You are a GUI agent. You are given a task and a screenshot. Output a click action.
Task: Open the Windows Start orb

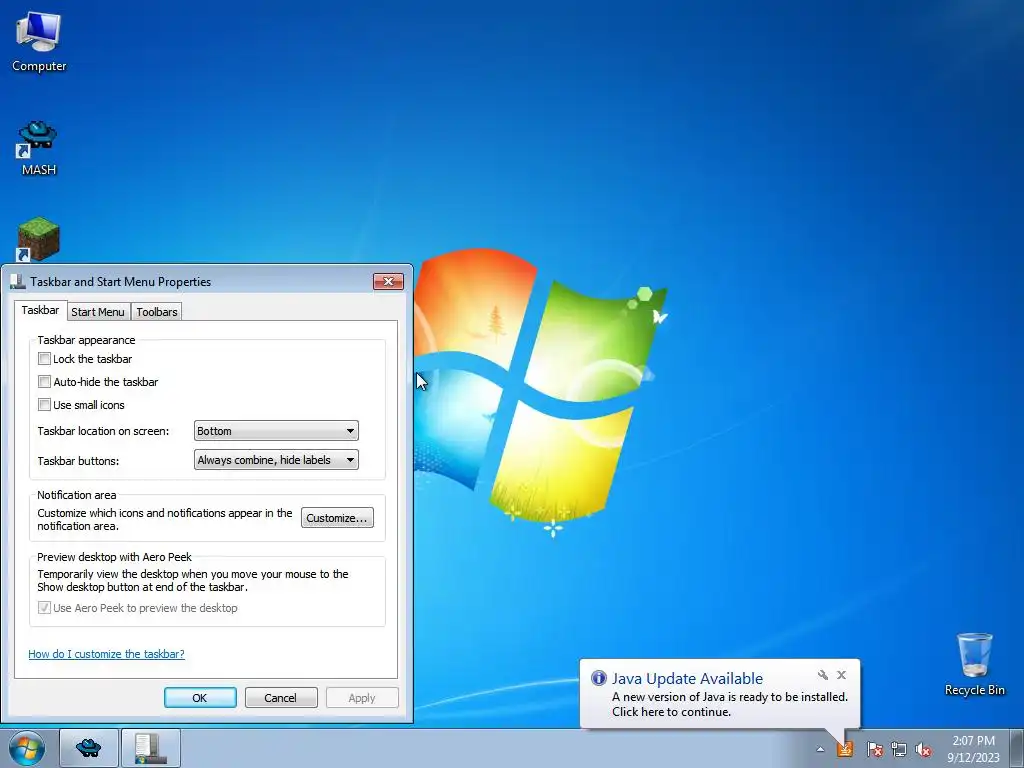pyautogui.click(x=27, y=748)
